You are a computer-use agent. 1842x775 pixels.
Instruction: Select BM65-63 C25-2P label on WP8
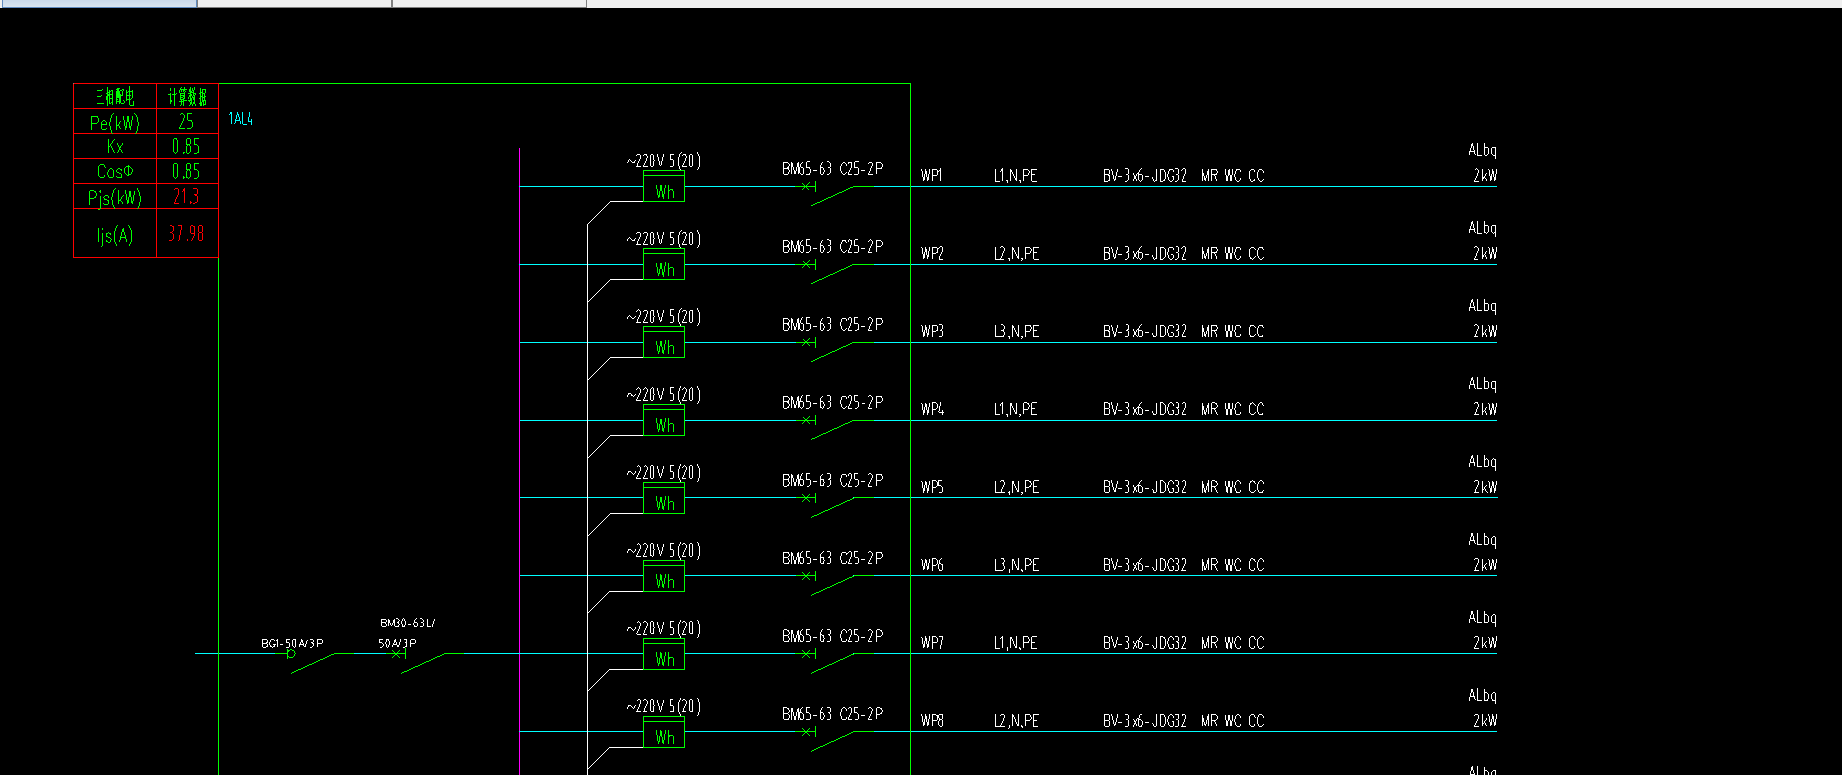(832, 714)
